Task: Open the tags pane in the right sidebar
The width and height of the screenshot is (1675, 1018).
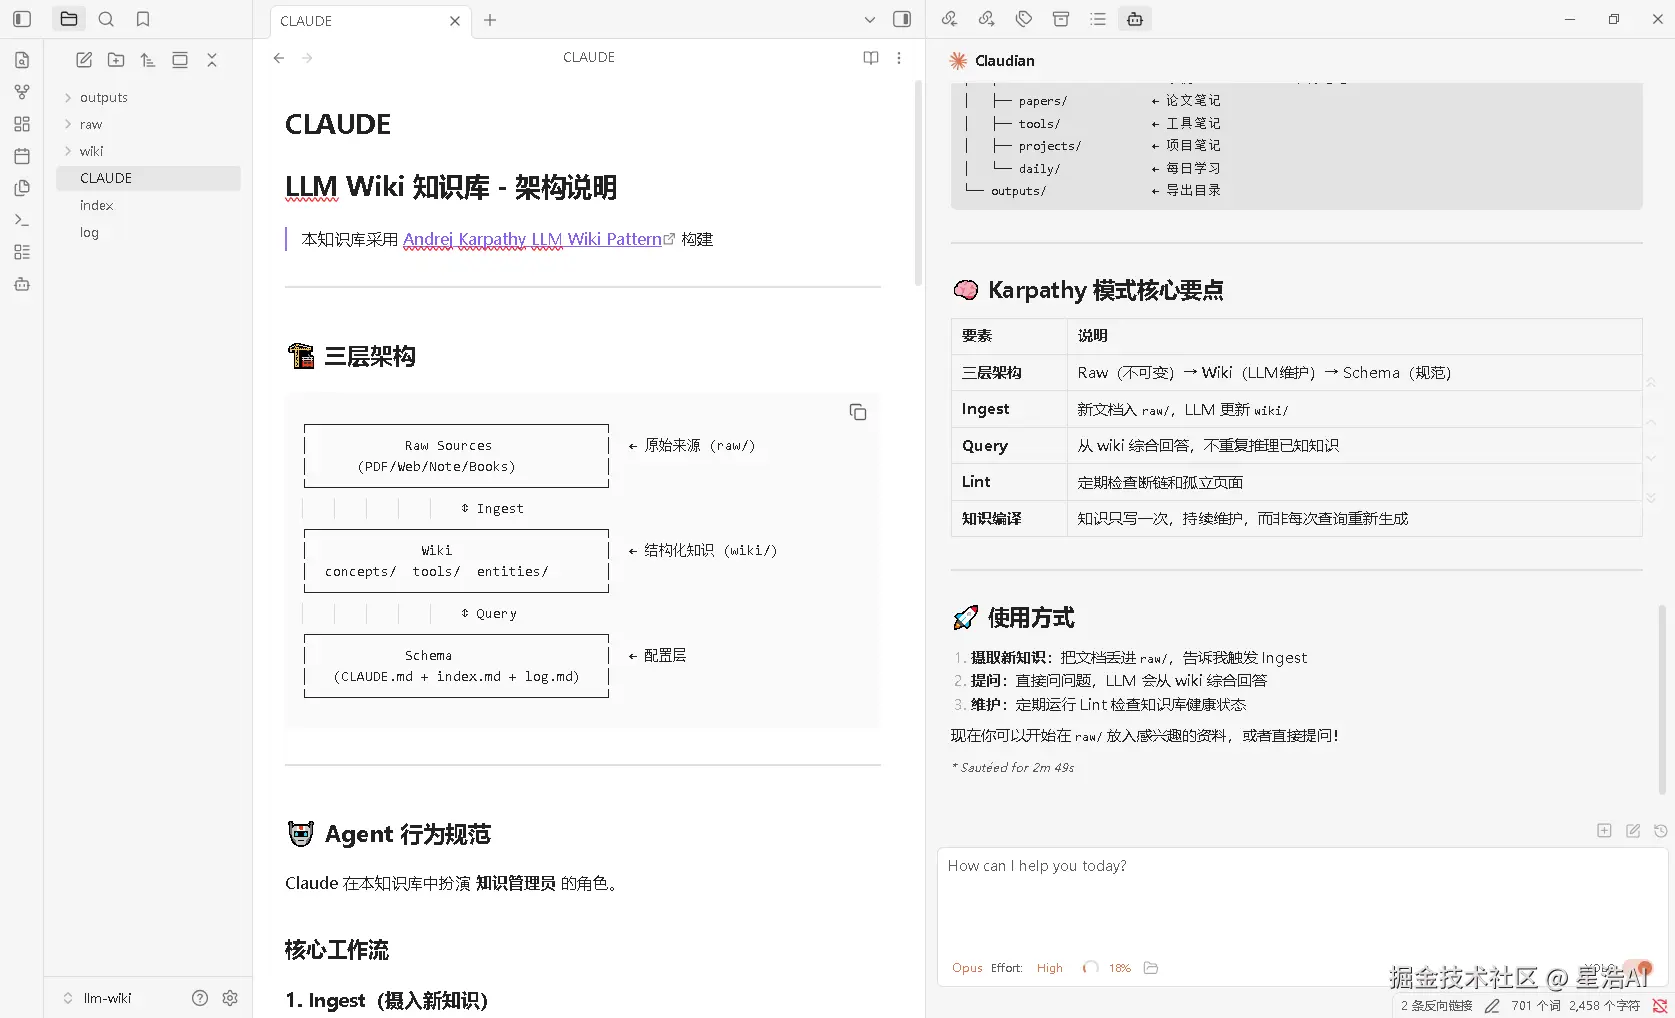Action: pyautogui.click(x=1024, y=19)
